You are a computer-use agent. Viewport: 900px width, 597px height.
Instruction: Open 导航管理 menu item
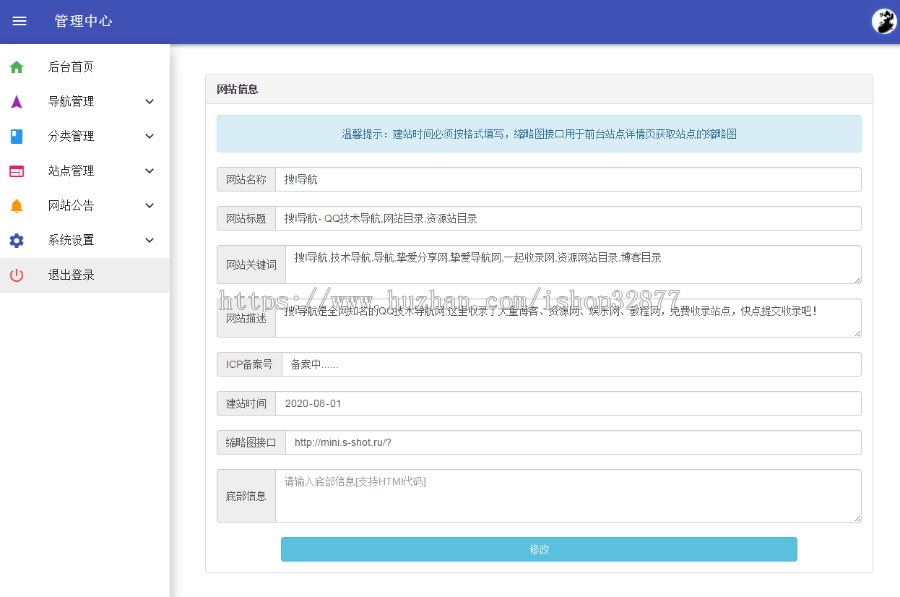[85, 102]
